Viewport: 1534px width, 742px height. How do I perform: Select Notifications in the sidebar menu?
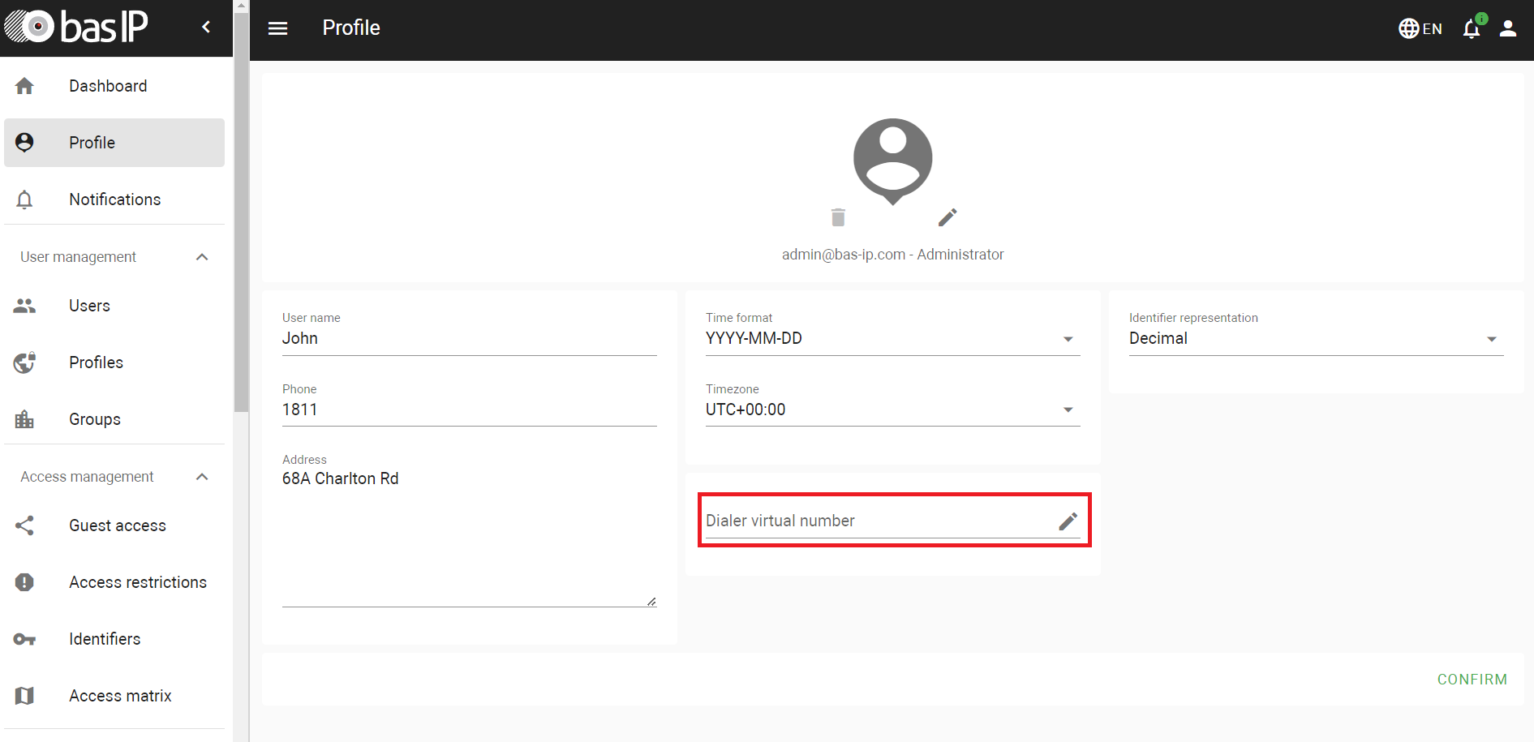click(114, 199)
